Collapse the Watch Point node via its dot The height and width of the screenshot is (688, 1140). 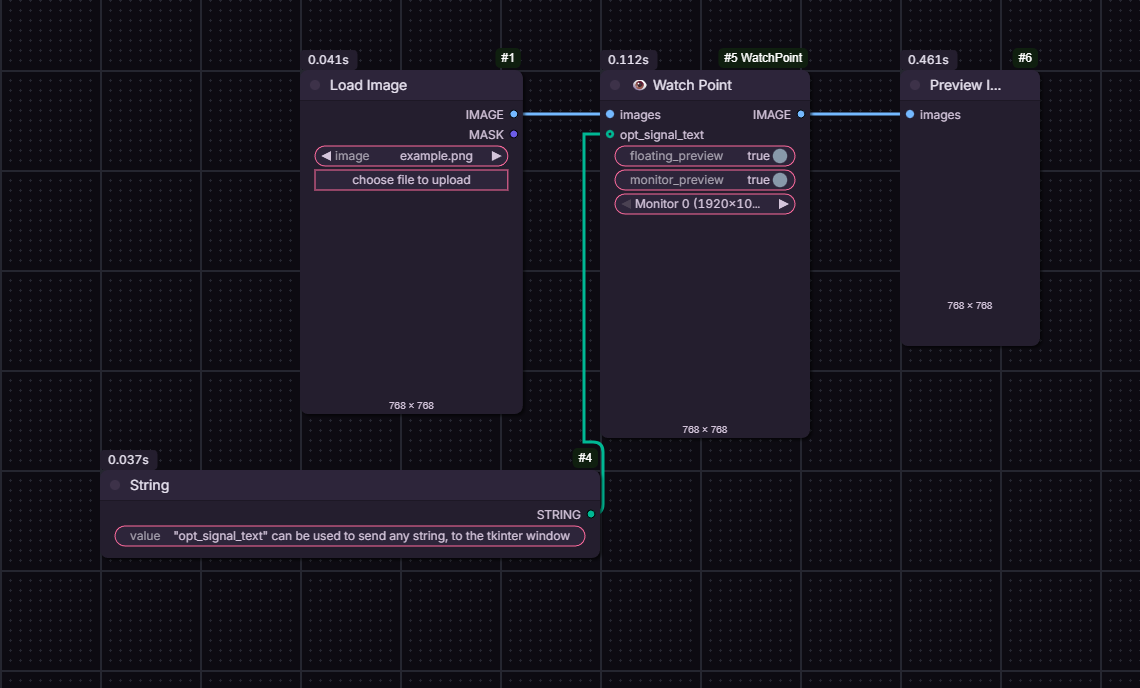pyautogui.click(x=615, y=85)
